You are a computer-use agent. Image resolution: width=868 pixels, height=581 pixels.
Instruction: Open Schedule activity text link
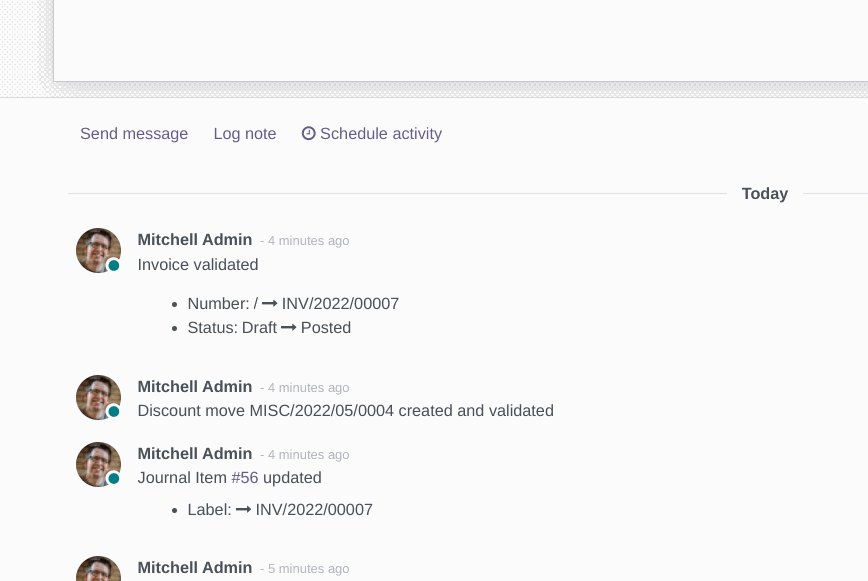coord(381,133)
